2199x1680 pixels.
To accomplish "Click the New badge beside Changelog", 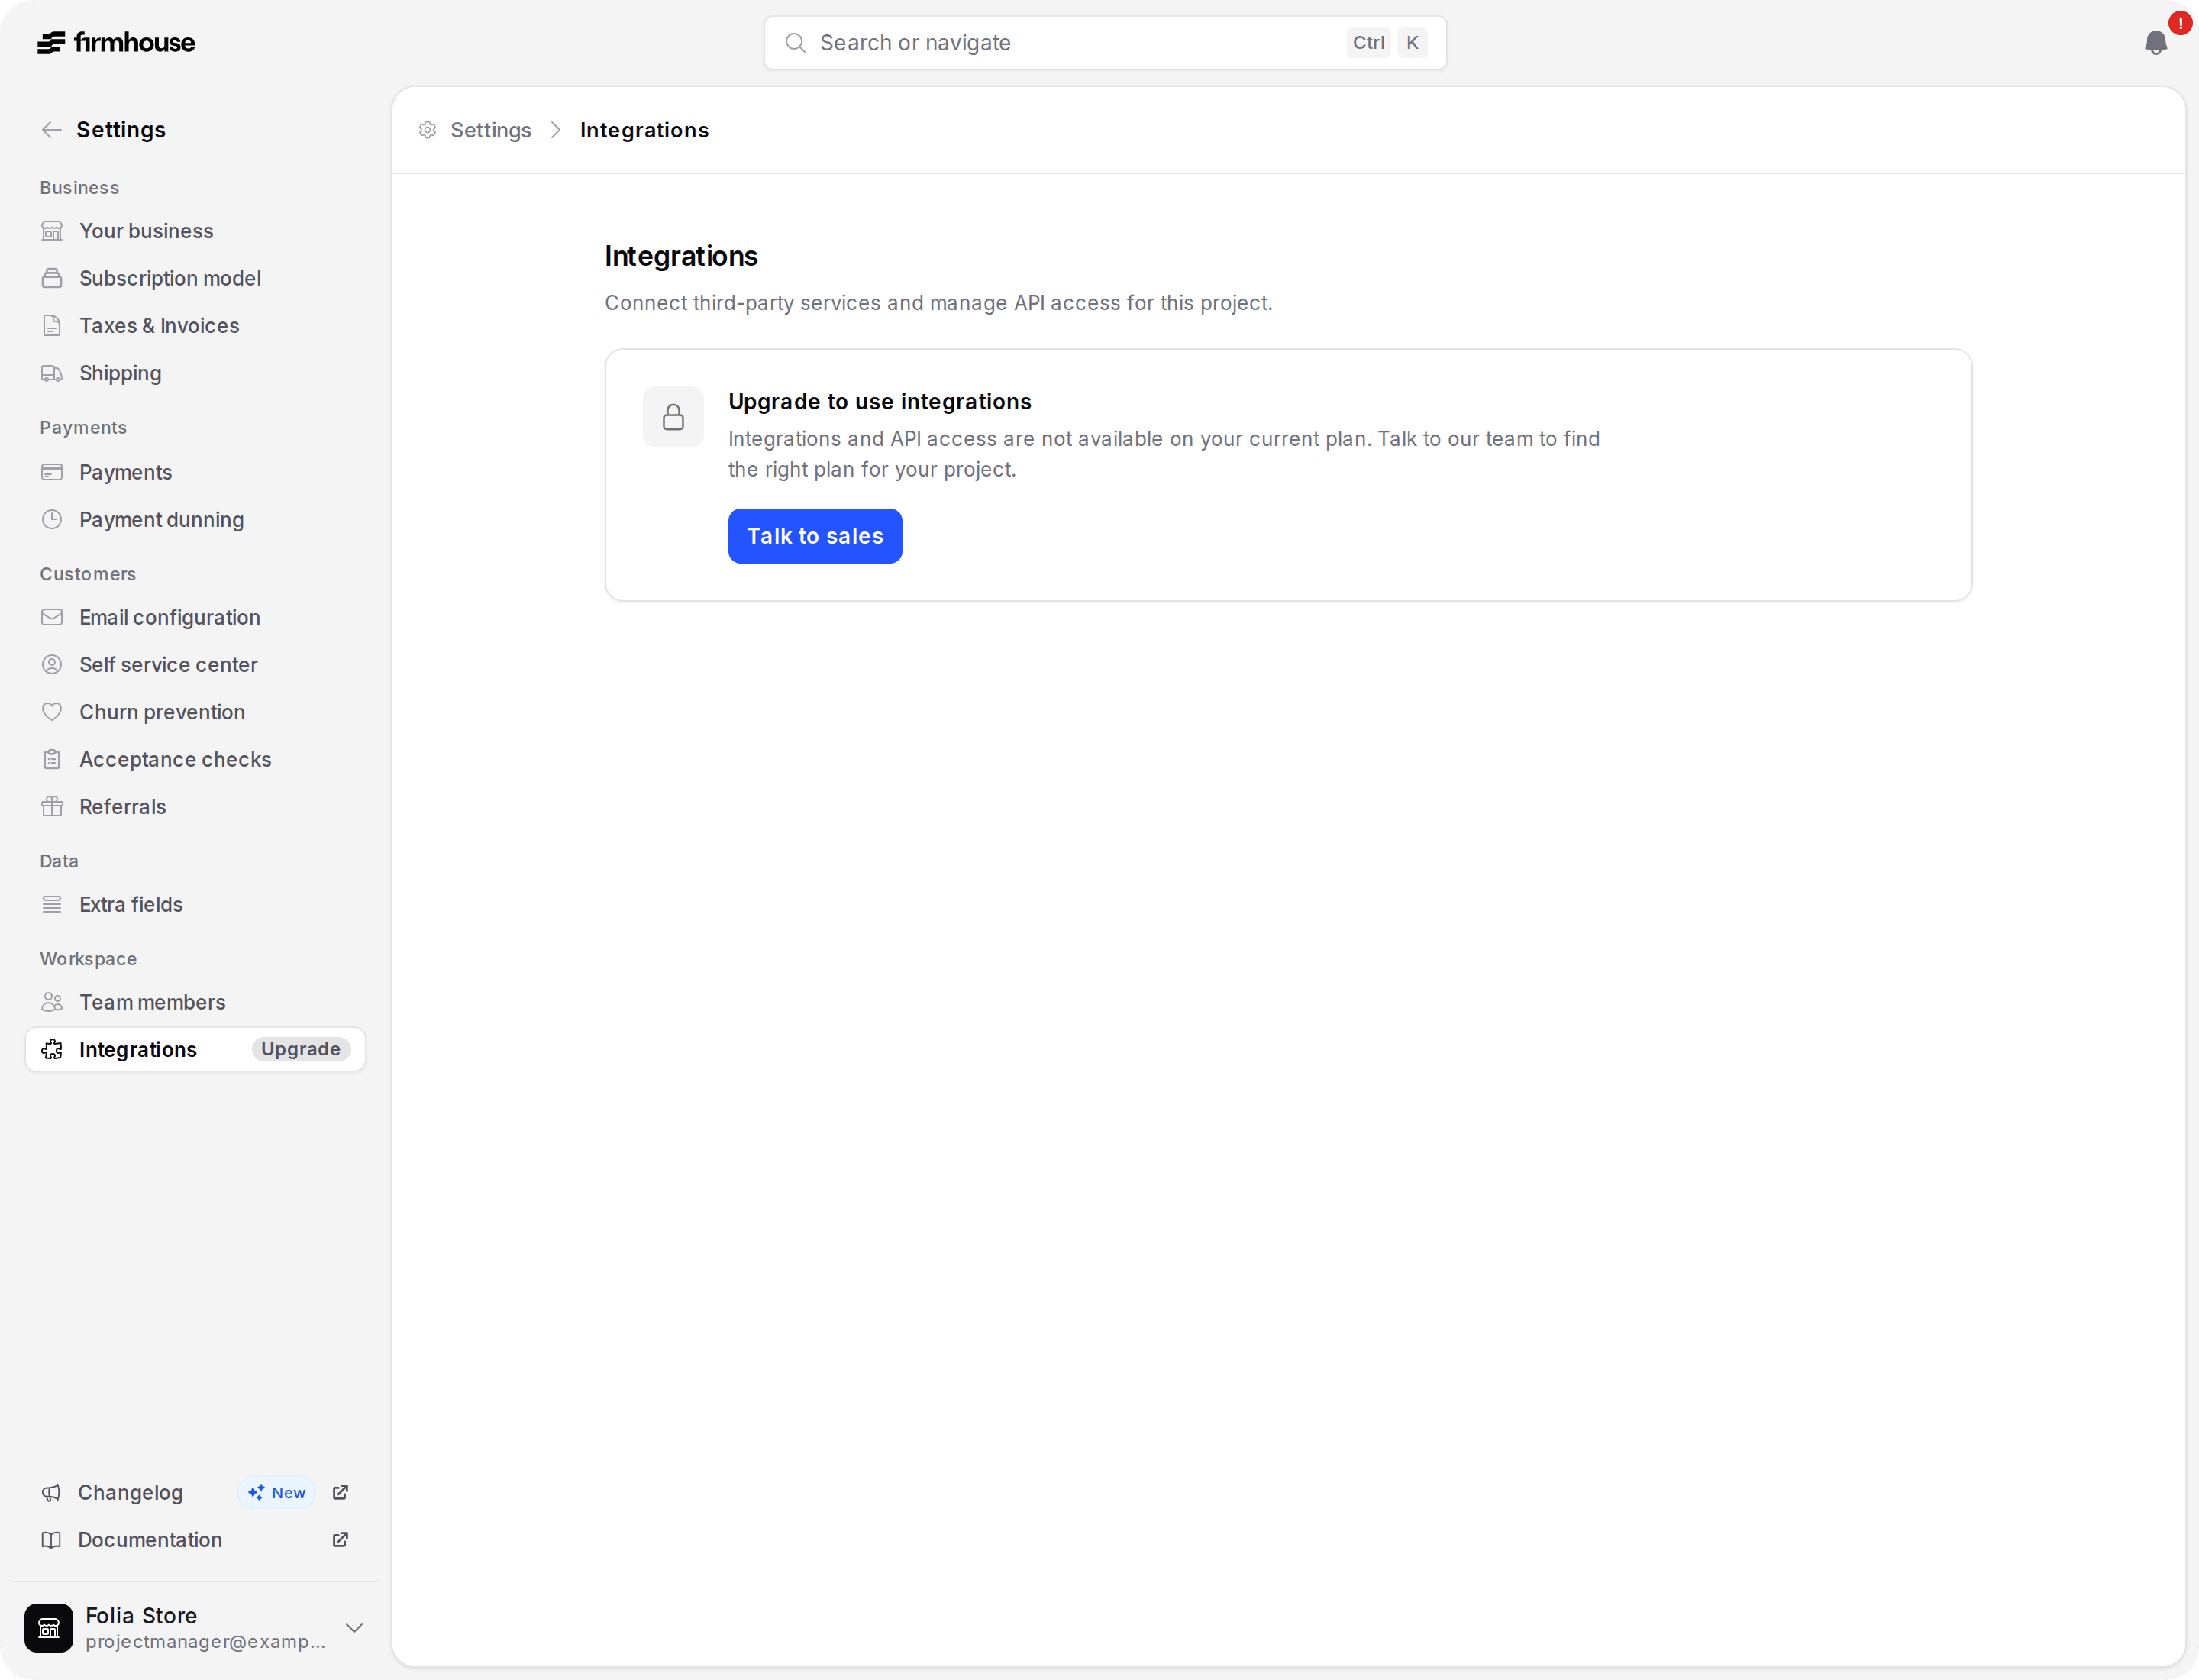I will tap(277, 1493).
